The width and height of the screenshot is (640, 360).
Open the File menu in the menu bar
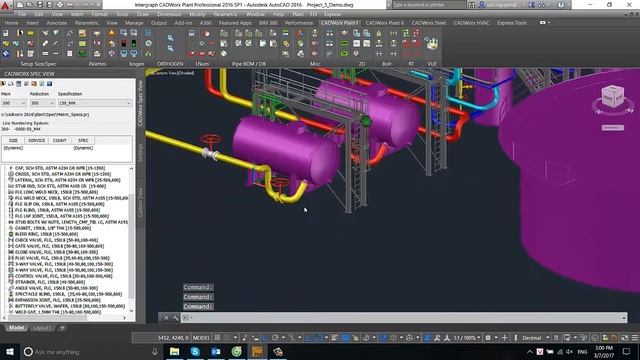pyautogui.click(x=22, y=14)
